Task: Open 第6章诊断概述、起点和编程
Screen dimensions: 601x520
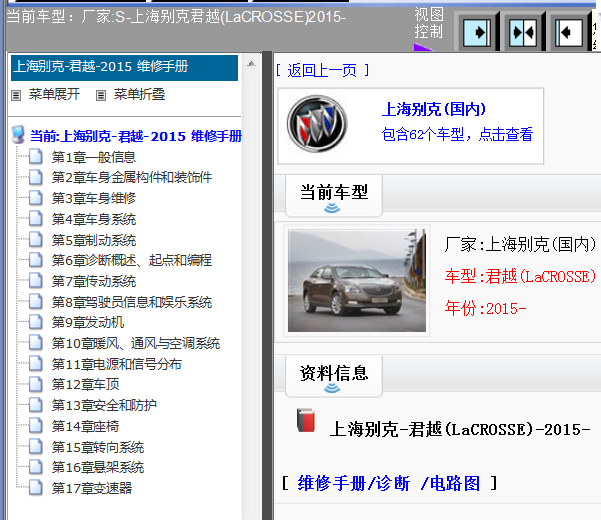Action: [132, 260]
